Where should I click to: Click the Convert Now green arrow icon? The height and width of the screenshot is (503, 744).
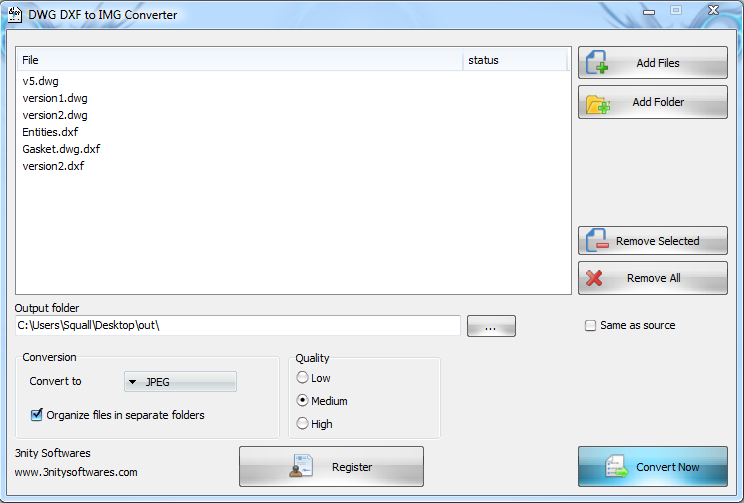pos(616,467)
